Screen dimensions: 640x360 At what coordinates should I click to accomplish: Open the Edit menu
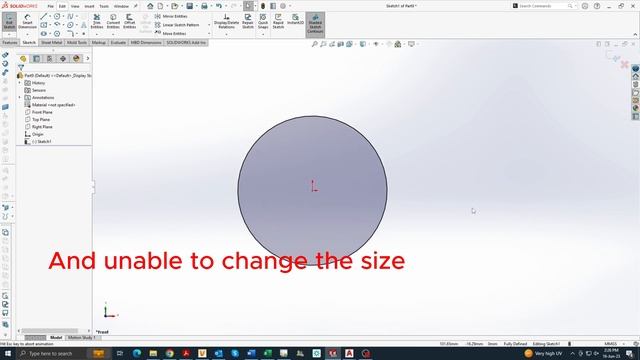pos(62,7)
